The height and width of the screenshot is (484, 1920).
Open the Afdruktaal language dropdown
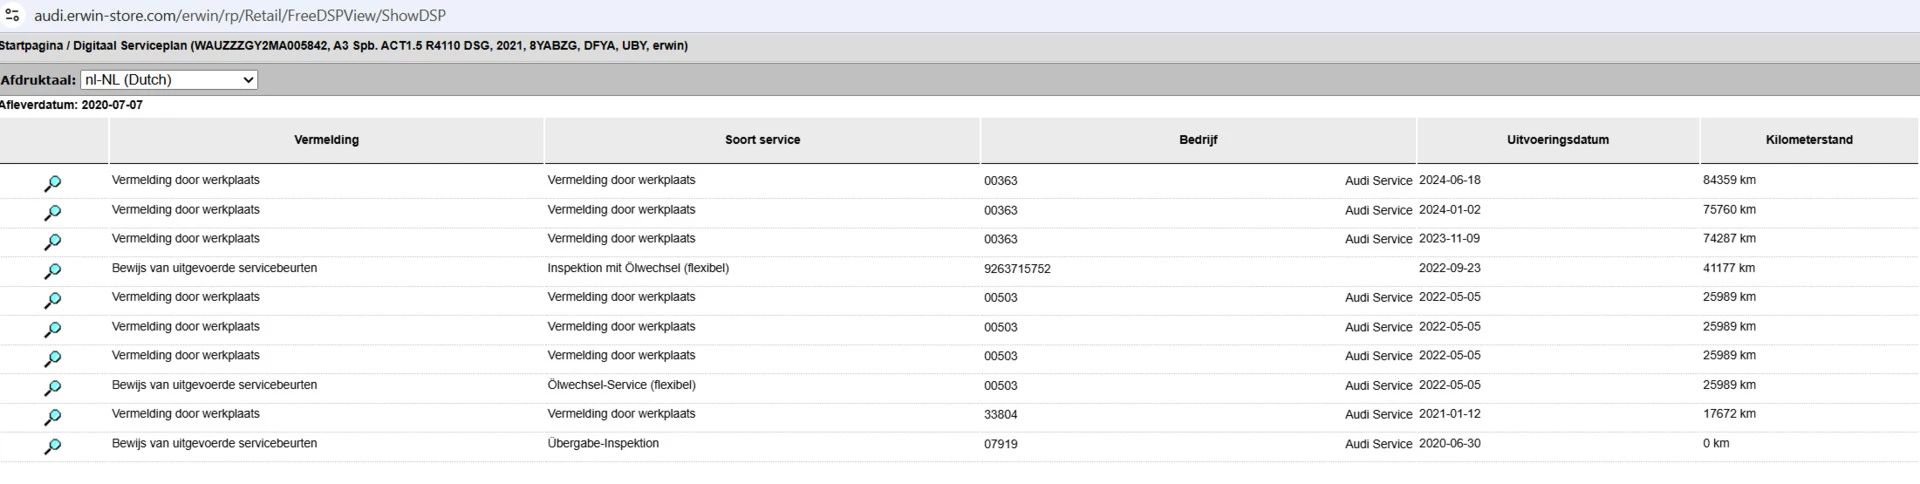169,80
